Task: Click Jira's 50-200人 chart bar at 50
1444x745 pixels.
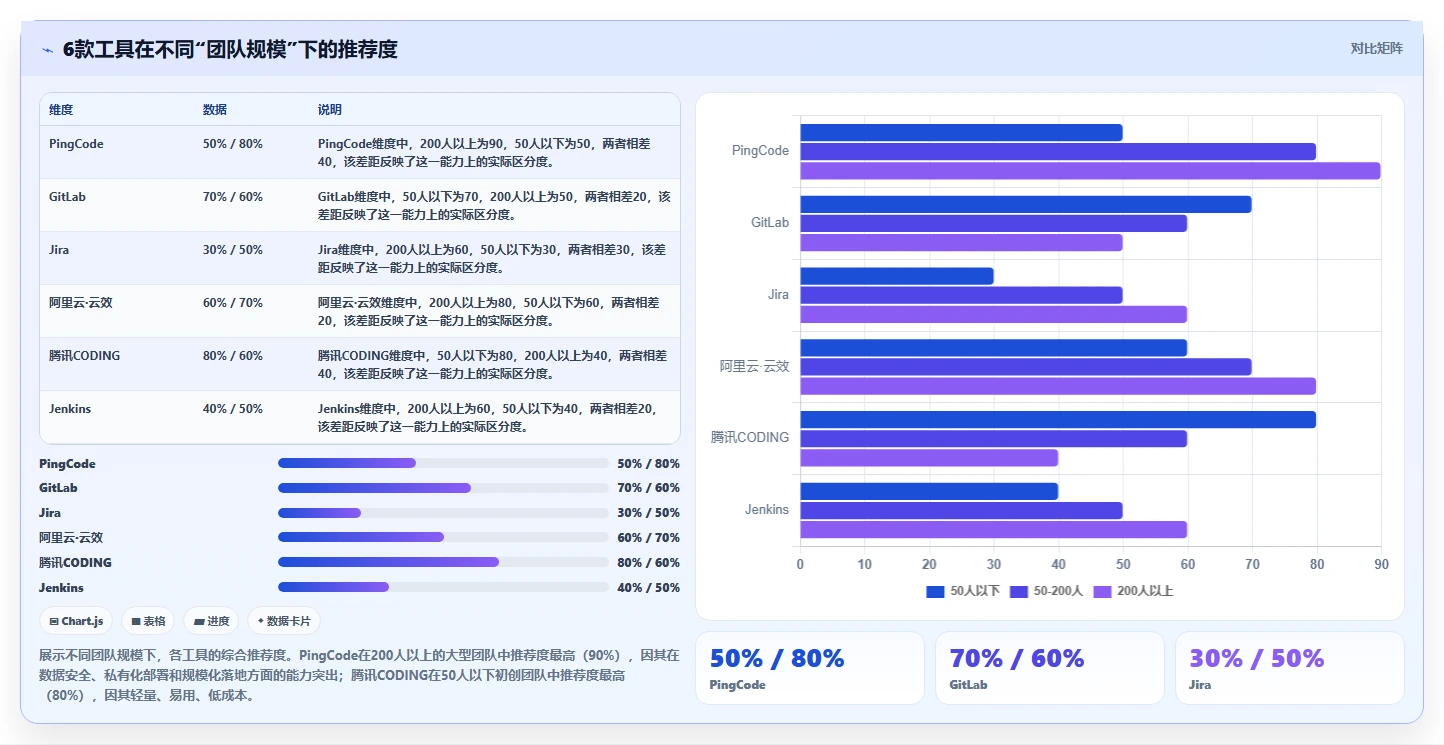Action: [x=961, y=295]
